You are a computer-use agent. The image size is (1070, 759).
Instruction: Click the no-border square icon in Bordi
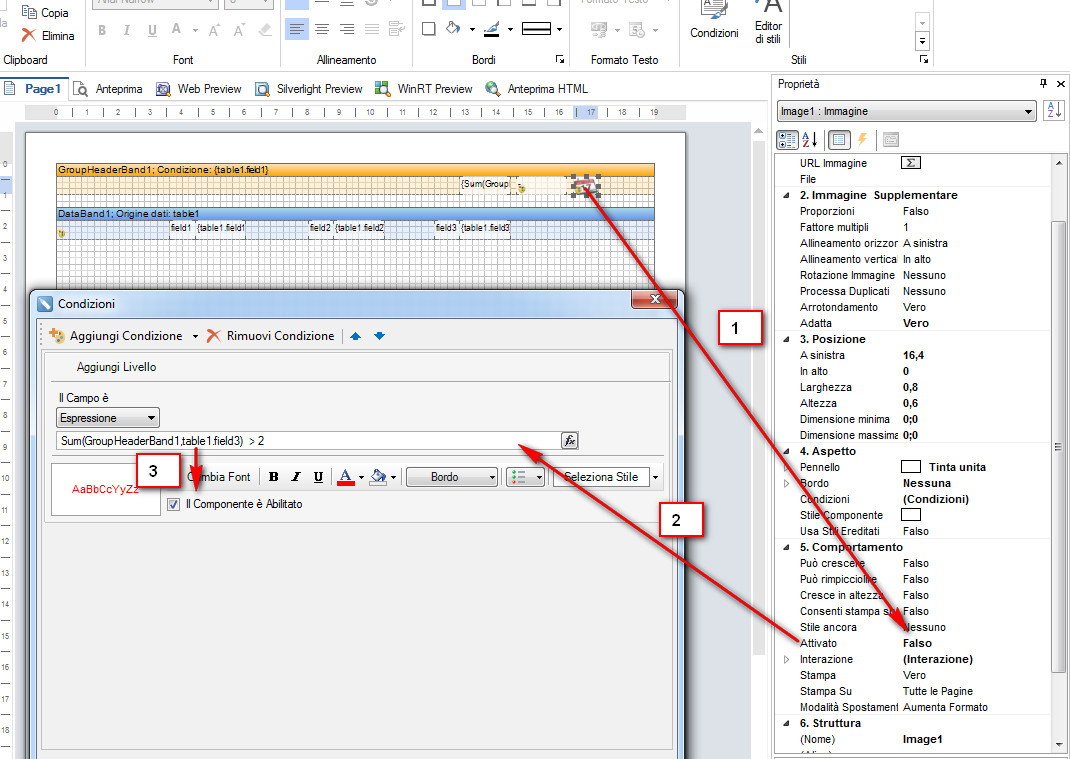pyautogui.click(x=429, y=29)
